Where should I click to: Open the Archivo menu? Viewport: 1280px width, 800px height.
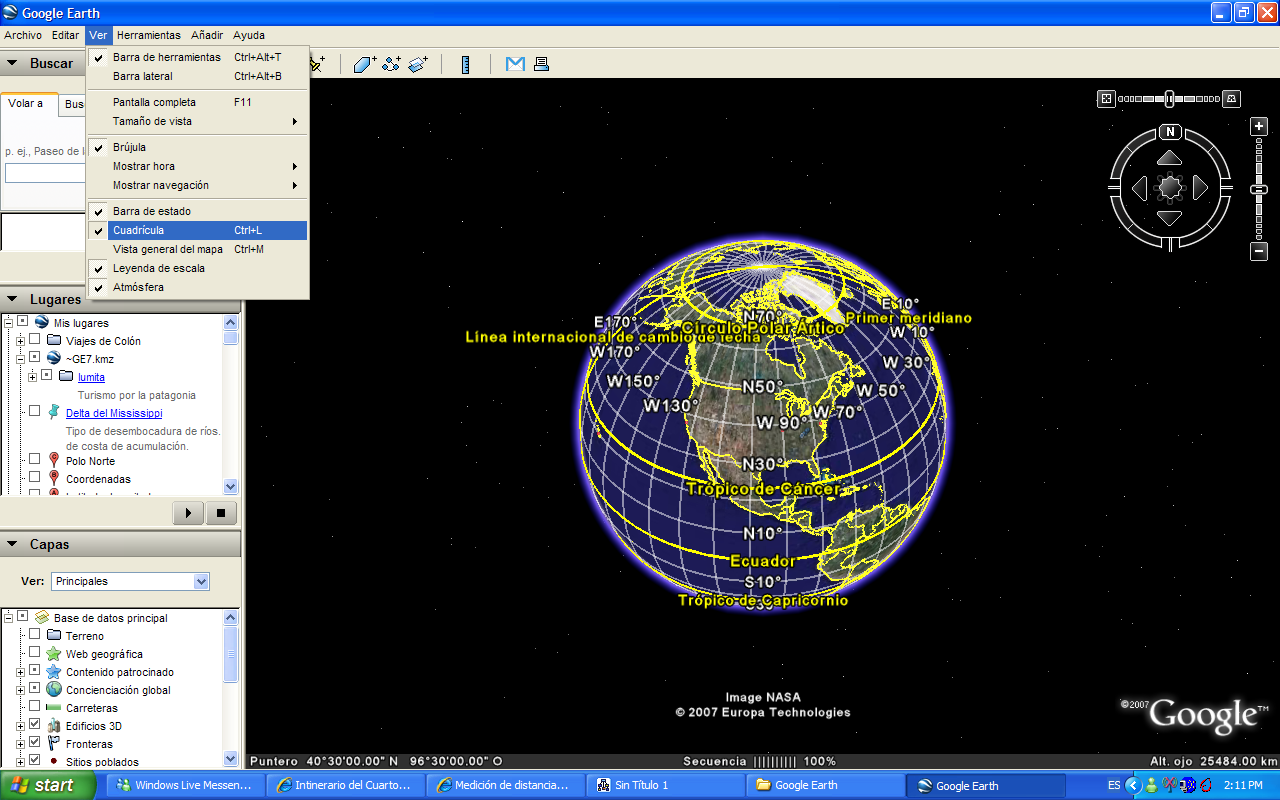click(23, 35)
